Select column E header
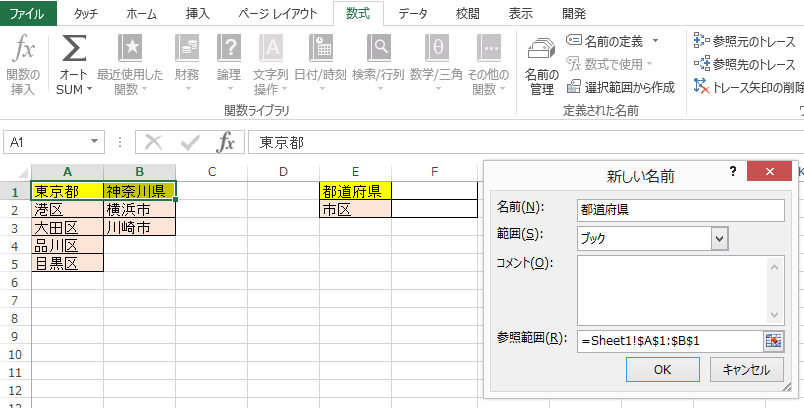The height and width of the screenshot is (408, 804). pyautogui.click(x=355, y=172)
